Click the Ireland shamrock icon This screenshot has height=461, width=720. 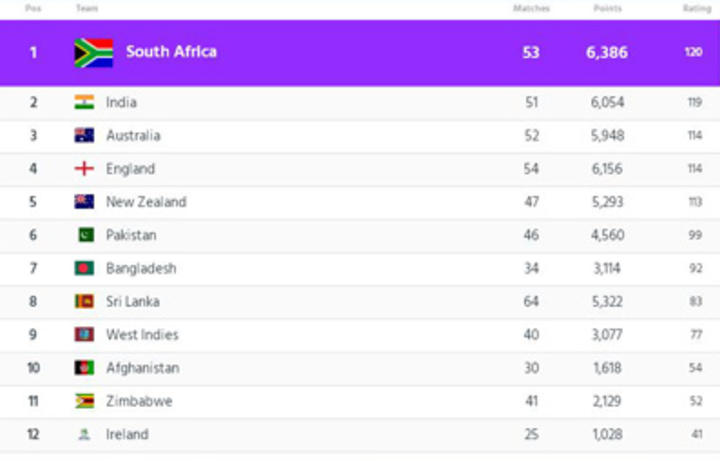[x=84, y=434]
